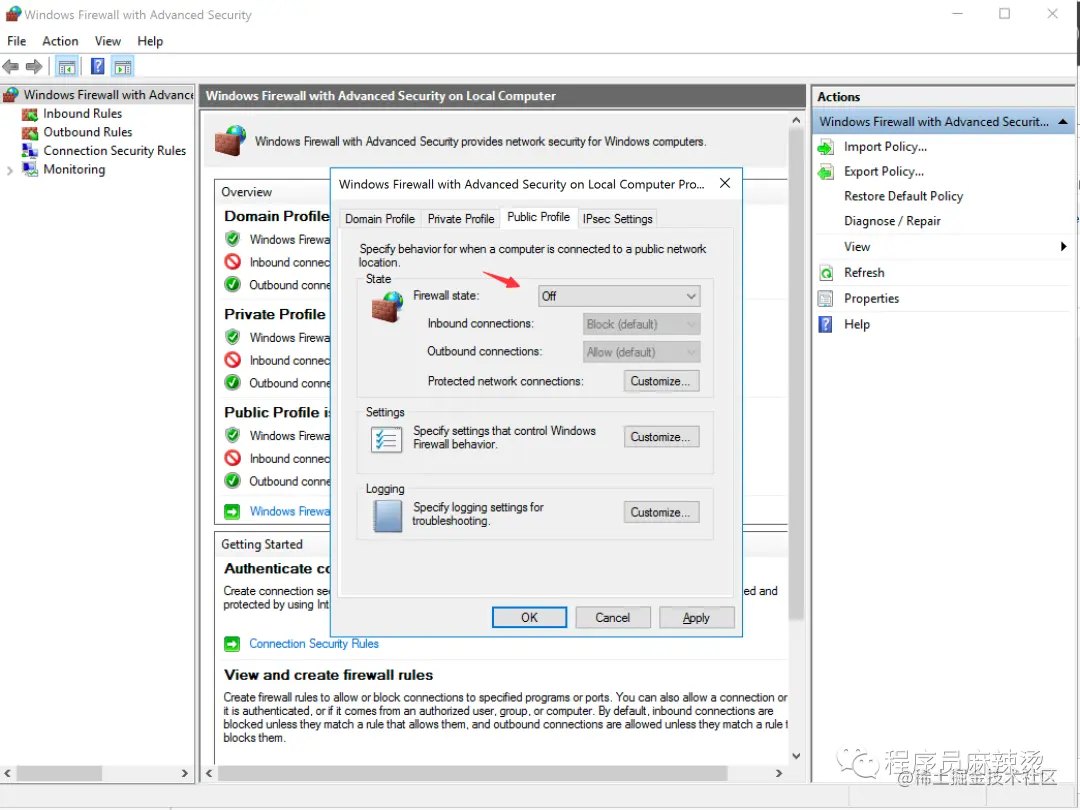
Task: Select Connection Security Rules in the tree
Action: 114,150
